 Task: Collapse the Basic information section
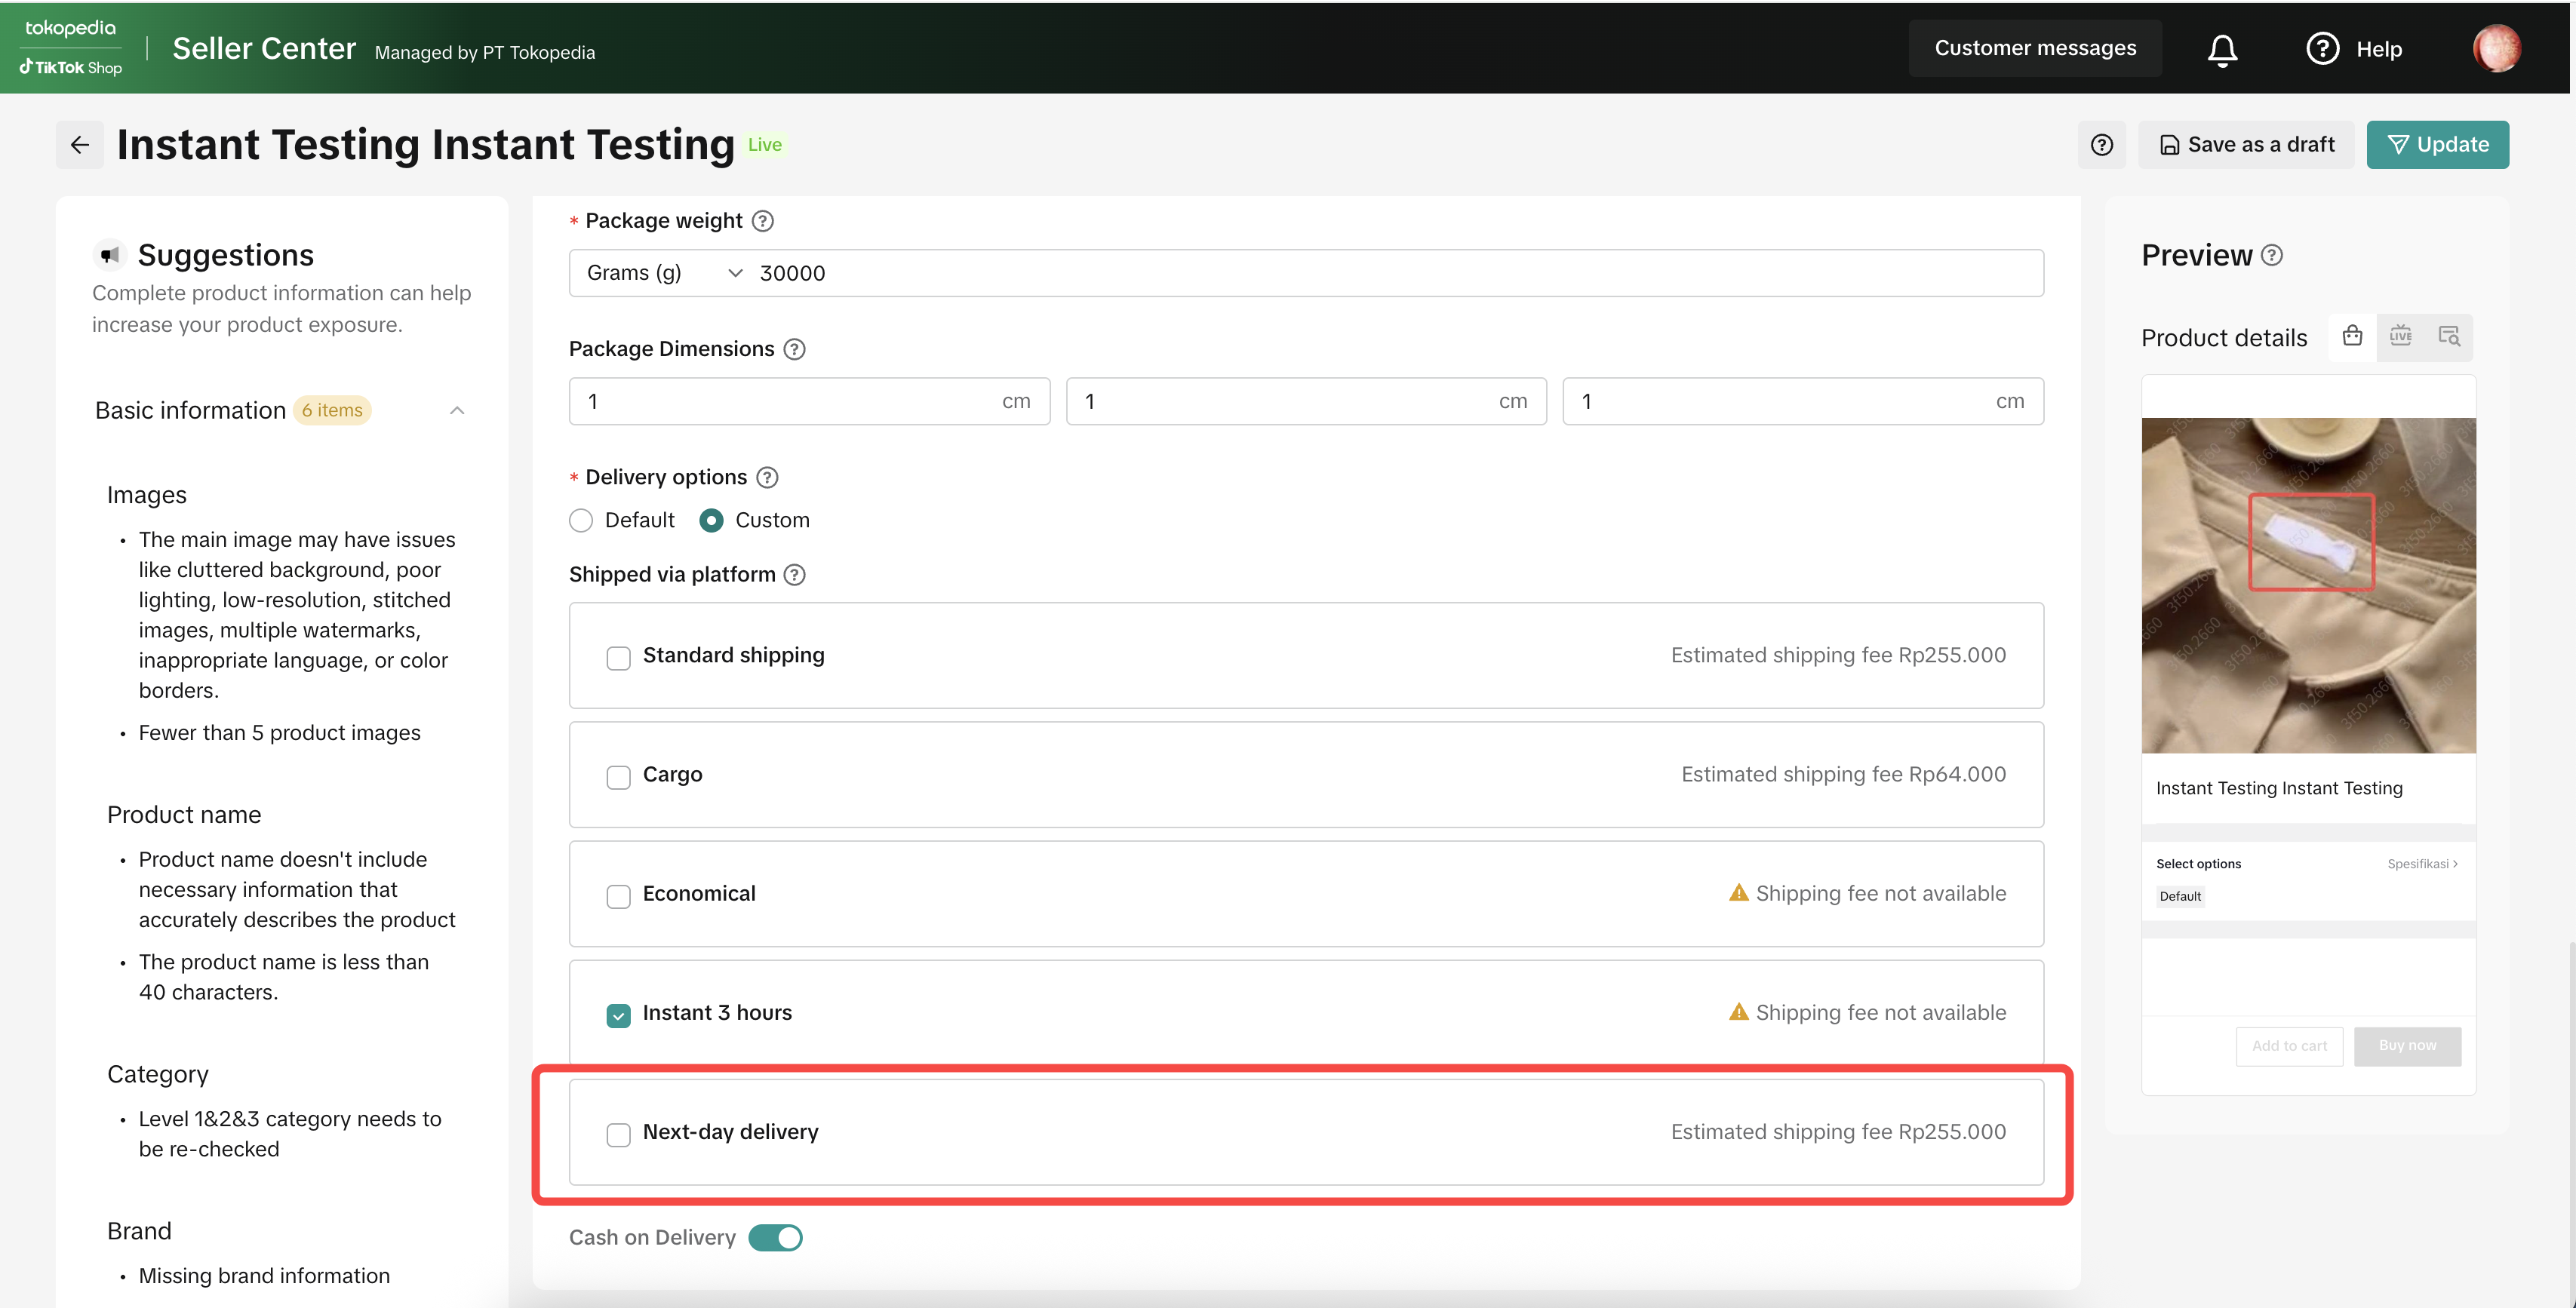(457, 411)
